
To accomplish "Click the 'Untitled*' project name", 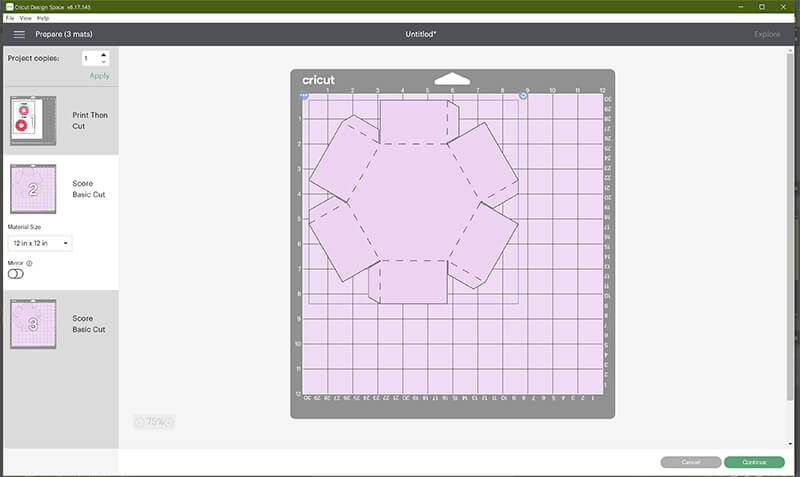I will click(x=421, y=34).
